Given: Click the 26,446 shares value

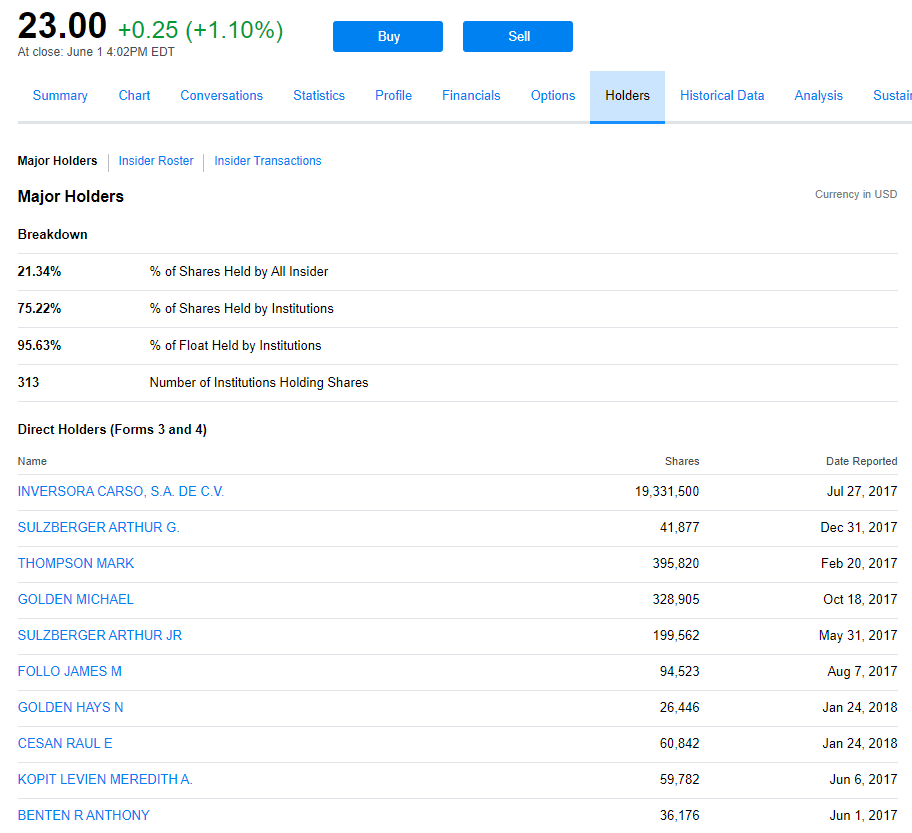Looking at the screenshot, I should pos(679,709).
